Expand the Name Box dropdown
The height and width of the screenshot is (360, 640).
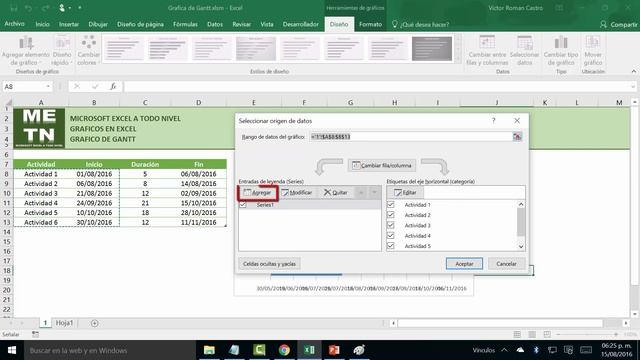[48, 87]
